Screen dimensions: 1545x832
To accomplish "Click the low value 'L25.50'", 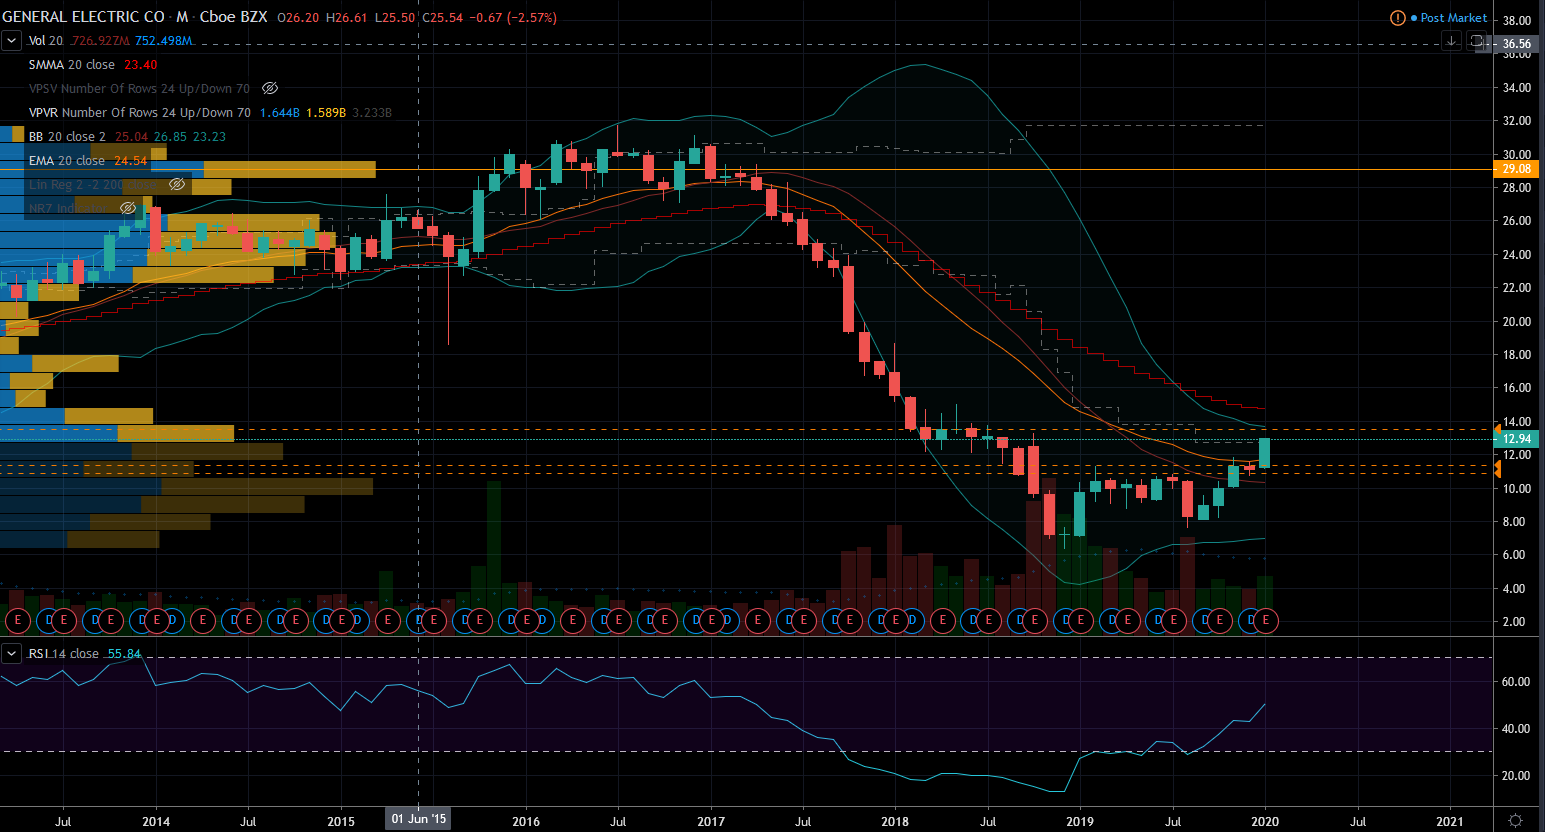I will (x=396, y=18).
